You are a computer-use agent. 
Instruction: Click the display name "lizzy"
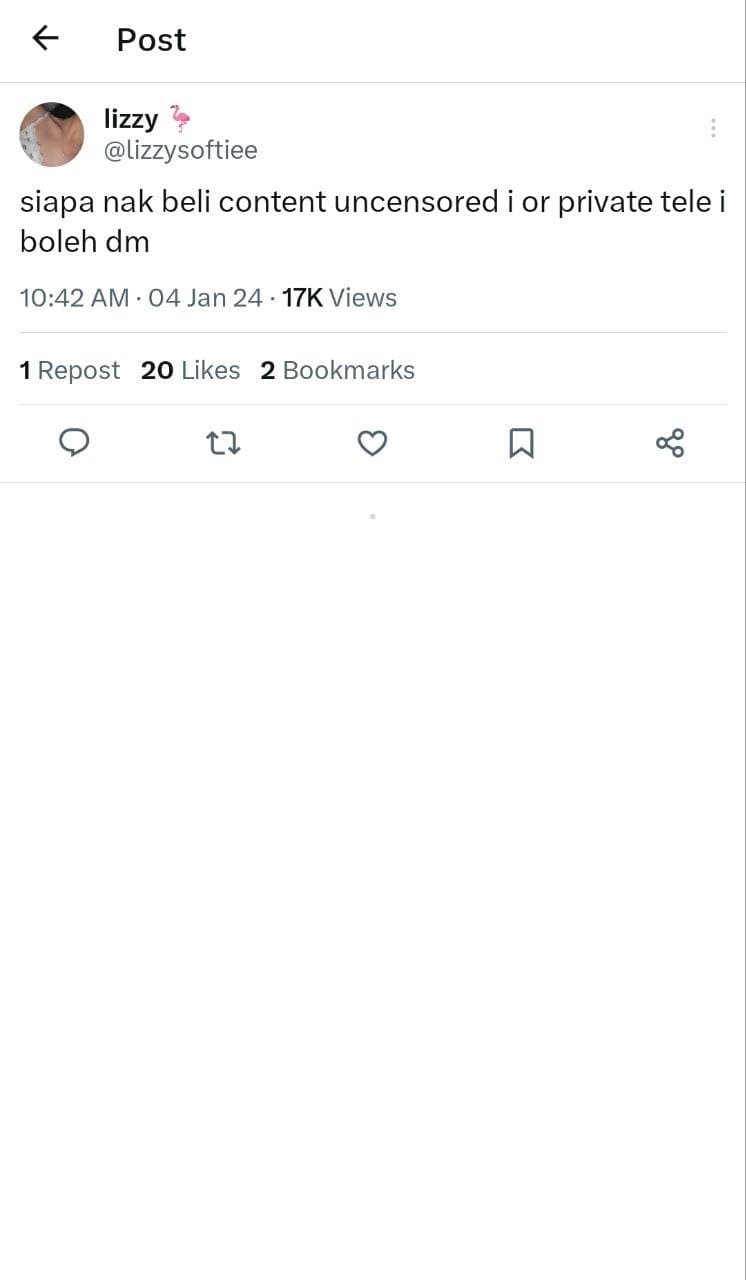[x=131, y=119]
